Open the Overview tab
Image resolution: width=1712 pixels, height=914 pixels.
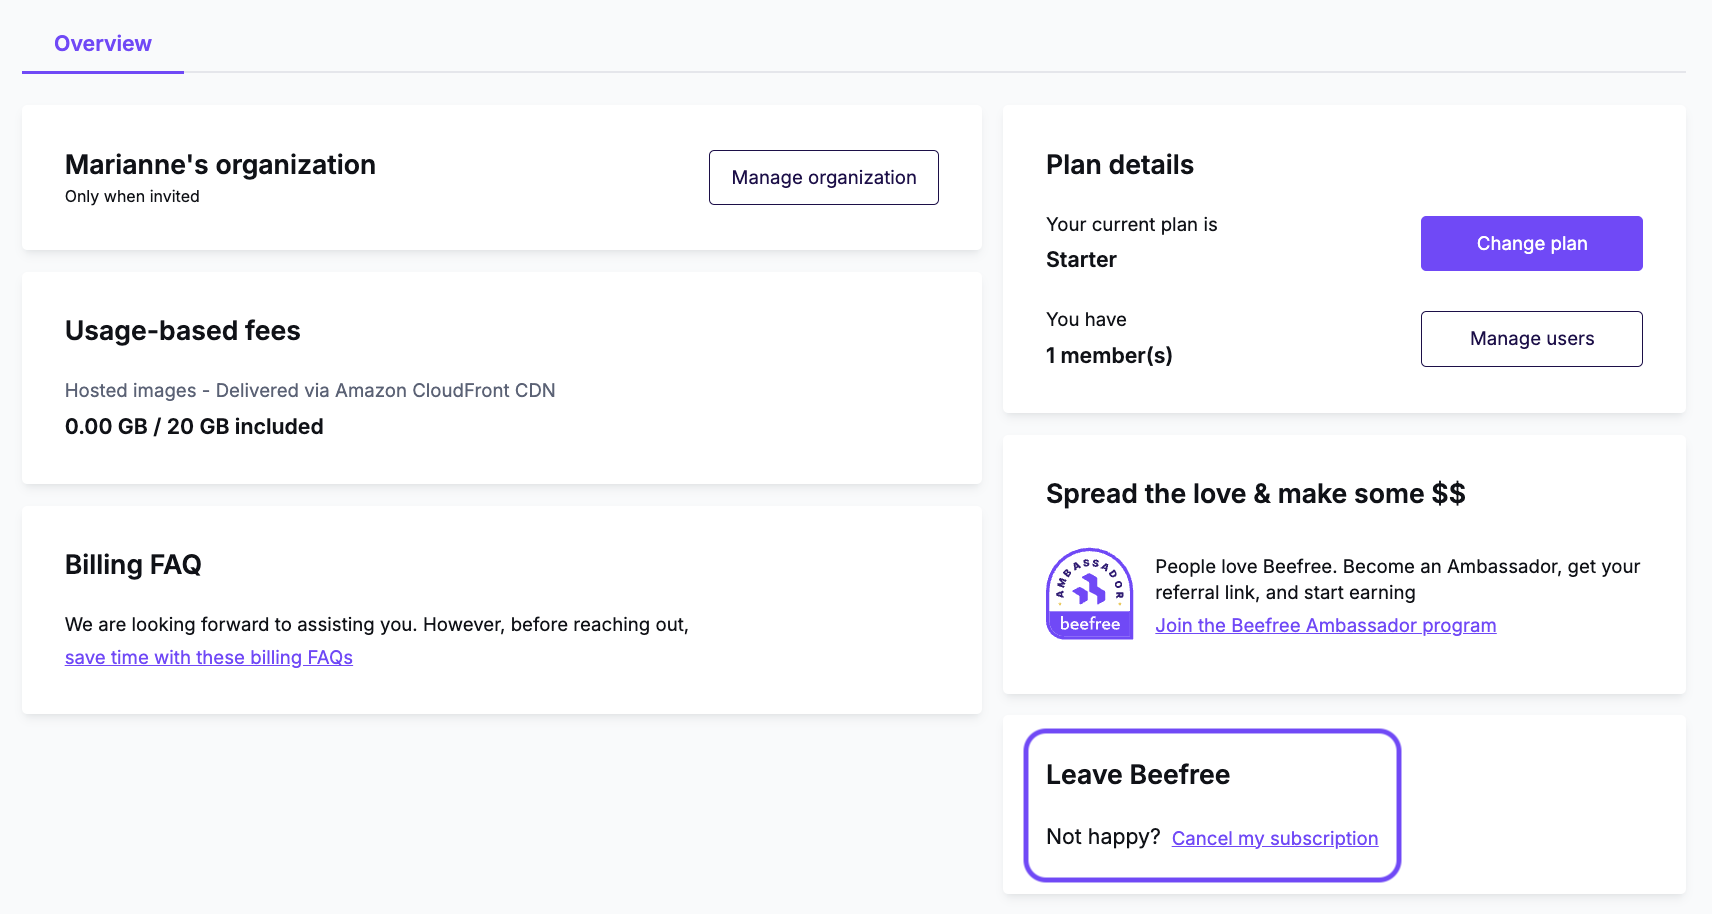pyautogui.click(x=103, y=44)
